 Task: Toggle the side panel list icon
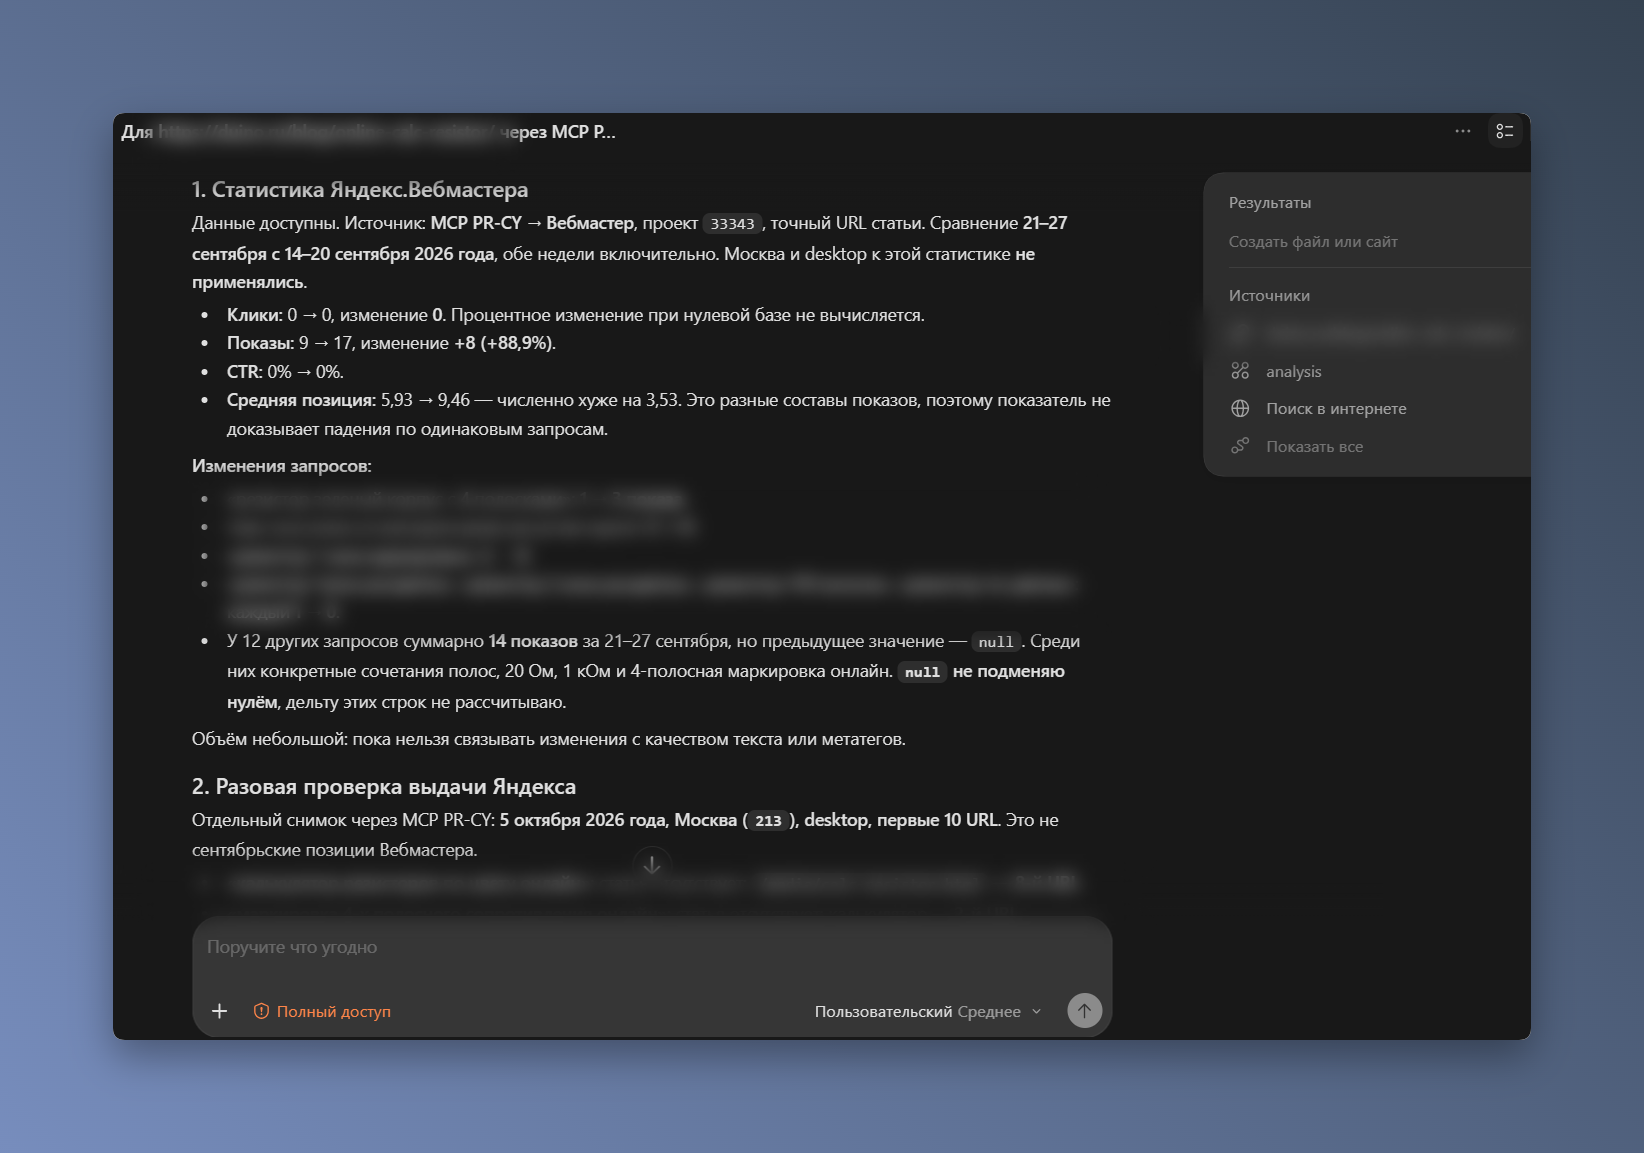[x=1505, y=131]
